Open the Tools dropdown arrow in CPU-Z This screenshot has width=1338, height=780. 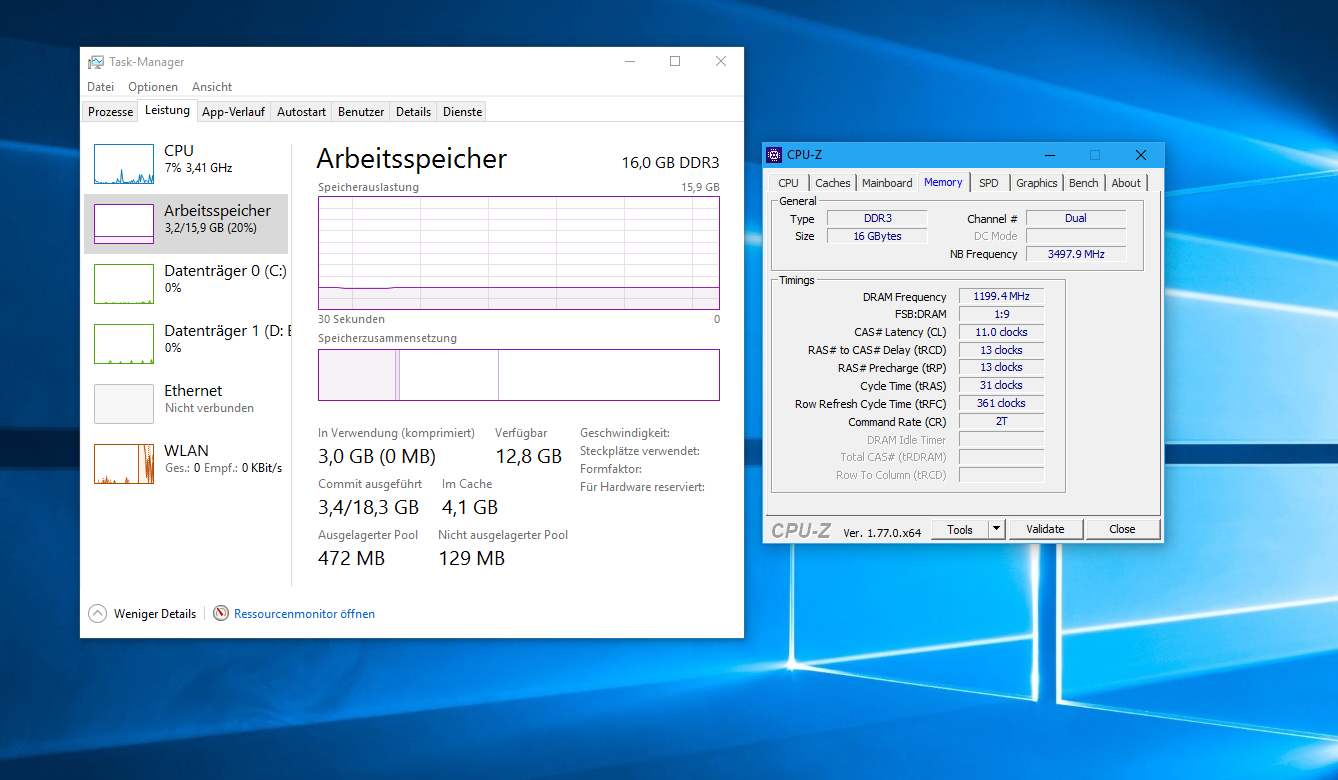[x=997, y=529]
